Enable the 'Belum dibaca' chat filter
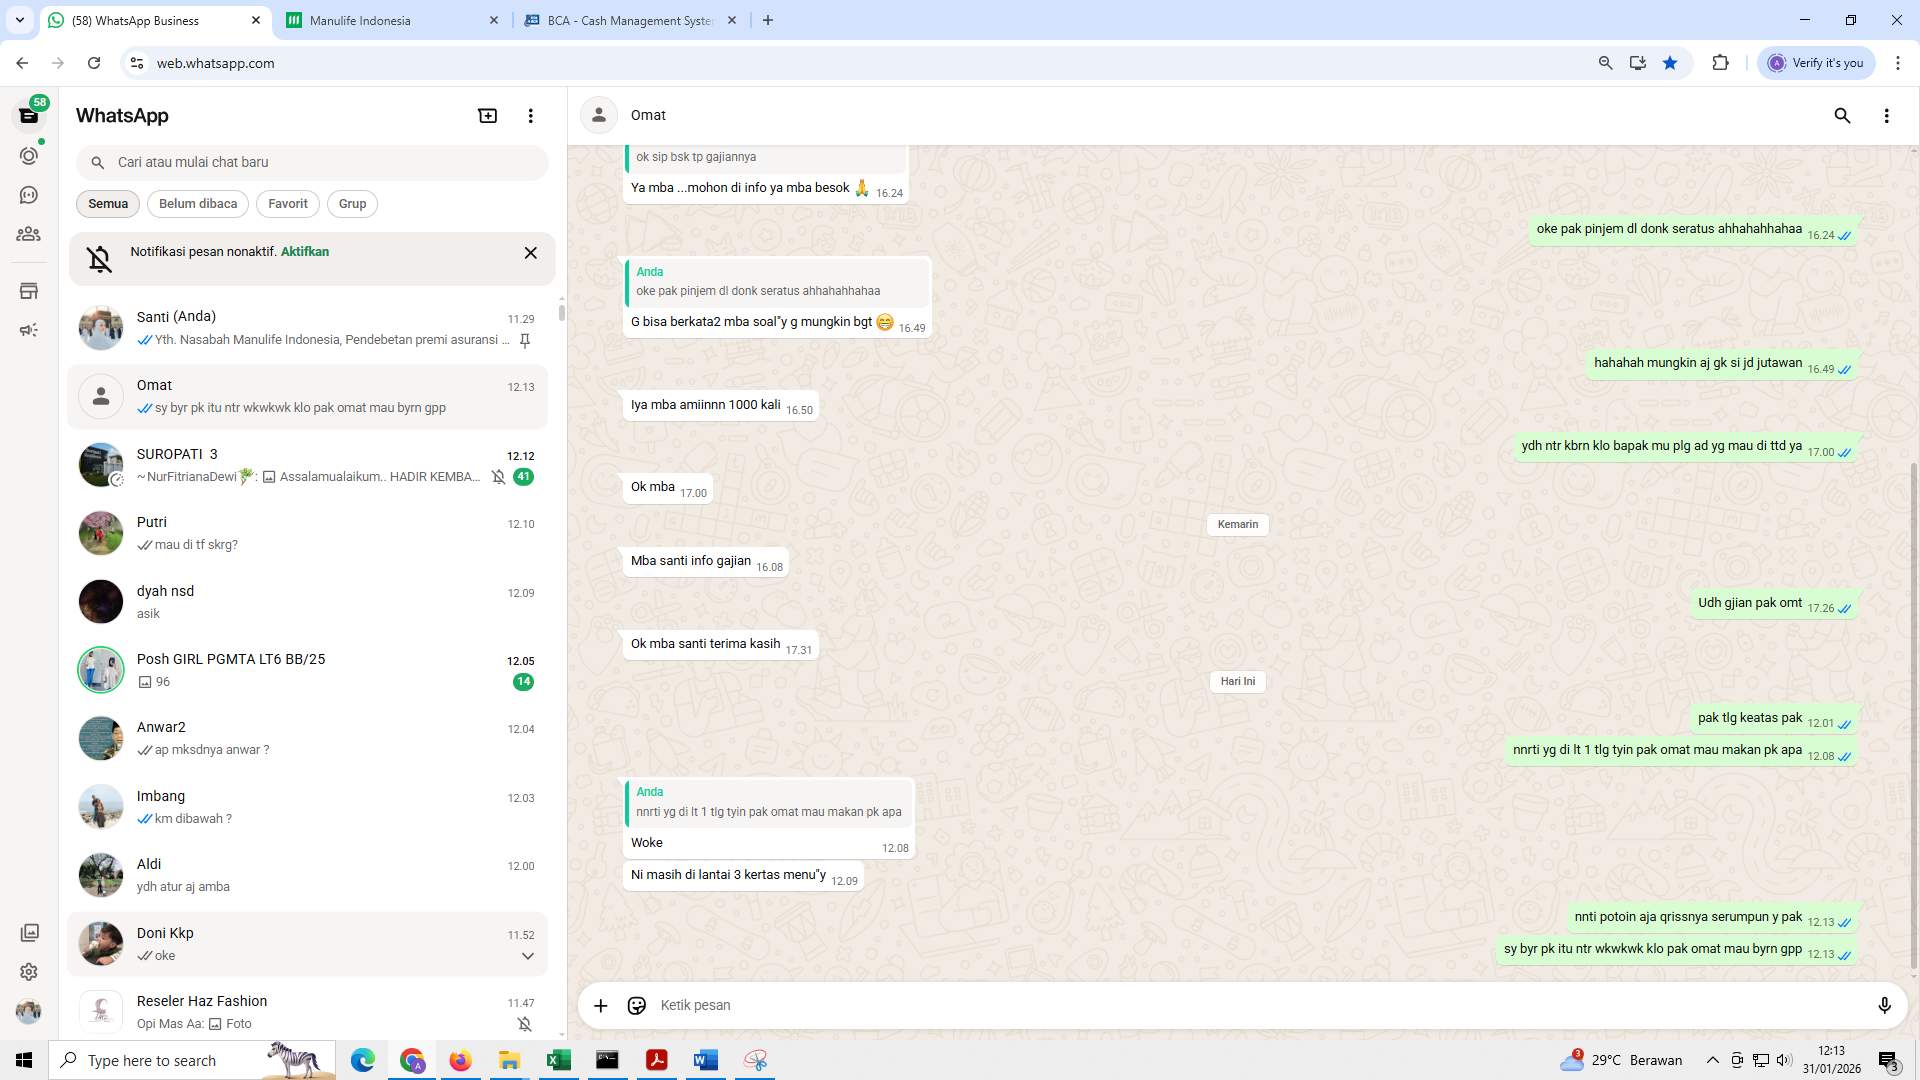 (x=197, y=204)
